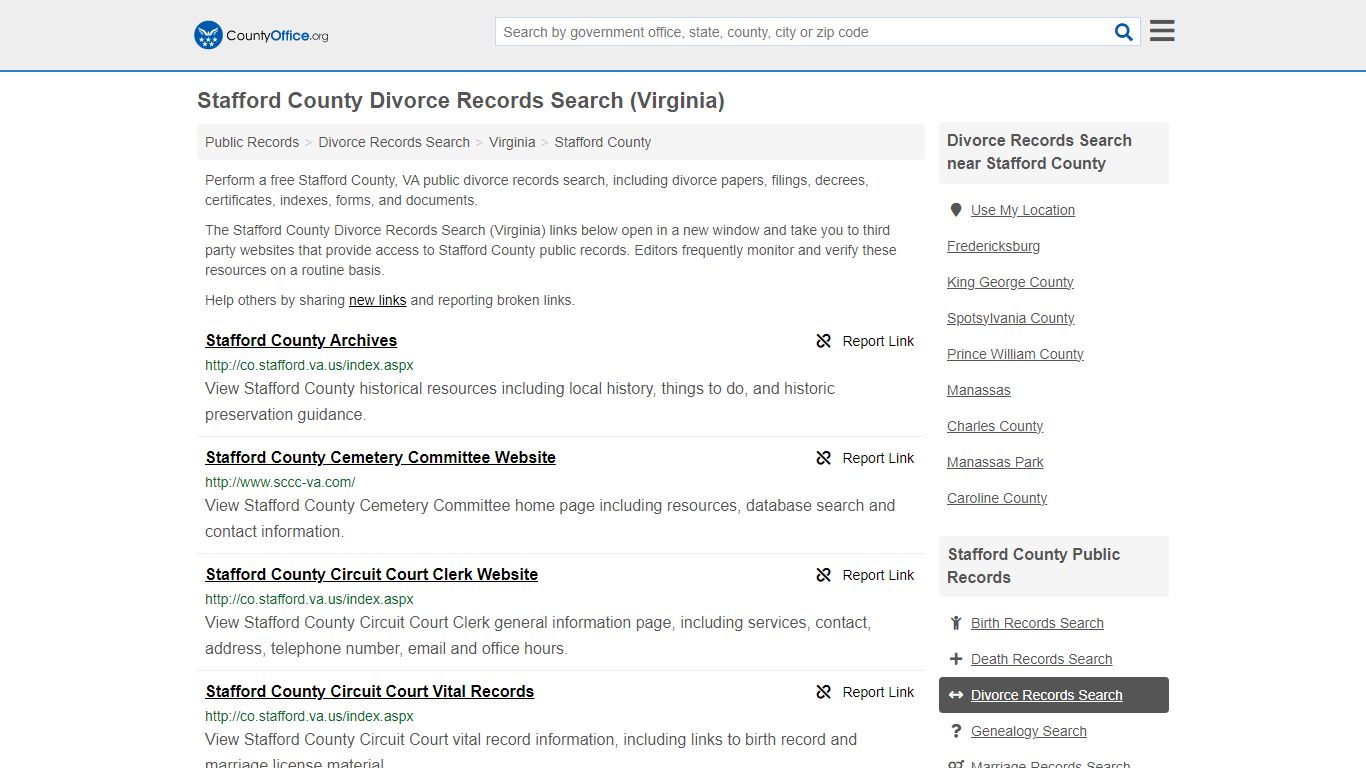Click the Birth Records Search icon
The height and width of the screenshot is (768, 1366).
tap(956, 623)
